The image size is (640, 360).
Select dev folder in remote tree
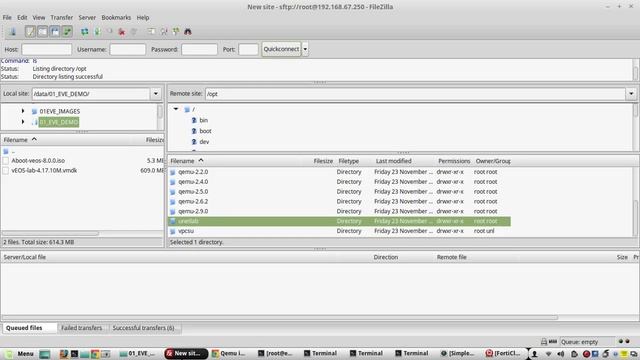click(x=204, y=142)
